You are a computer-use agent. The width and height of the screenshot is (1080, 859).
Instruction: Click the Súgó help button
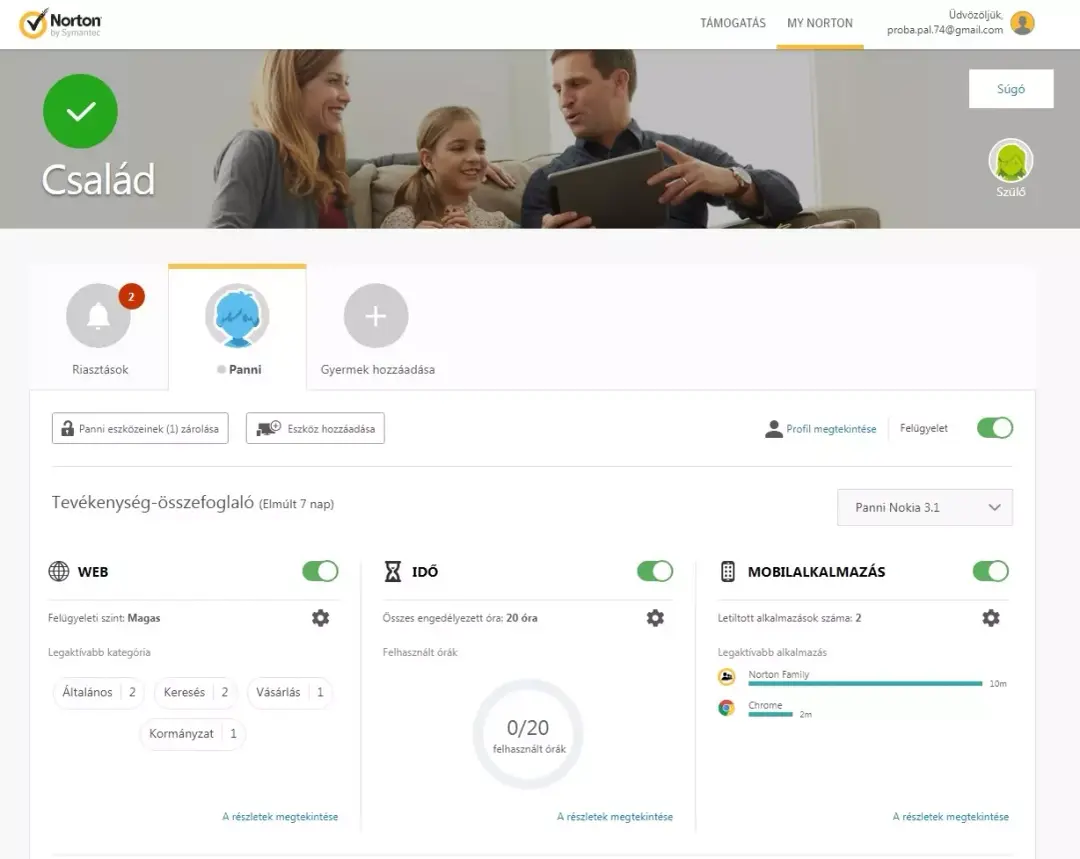(x=1011, y=89)
